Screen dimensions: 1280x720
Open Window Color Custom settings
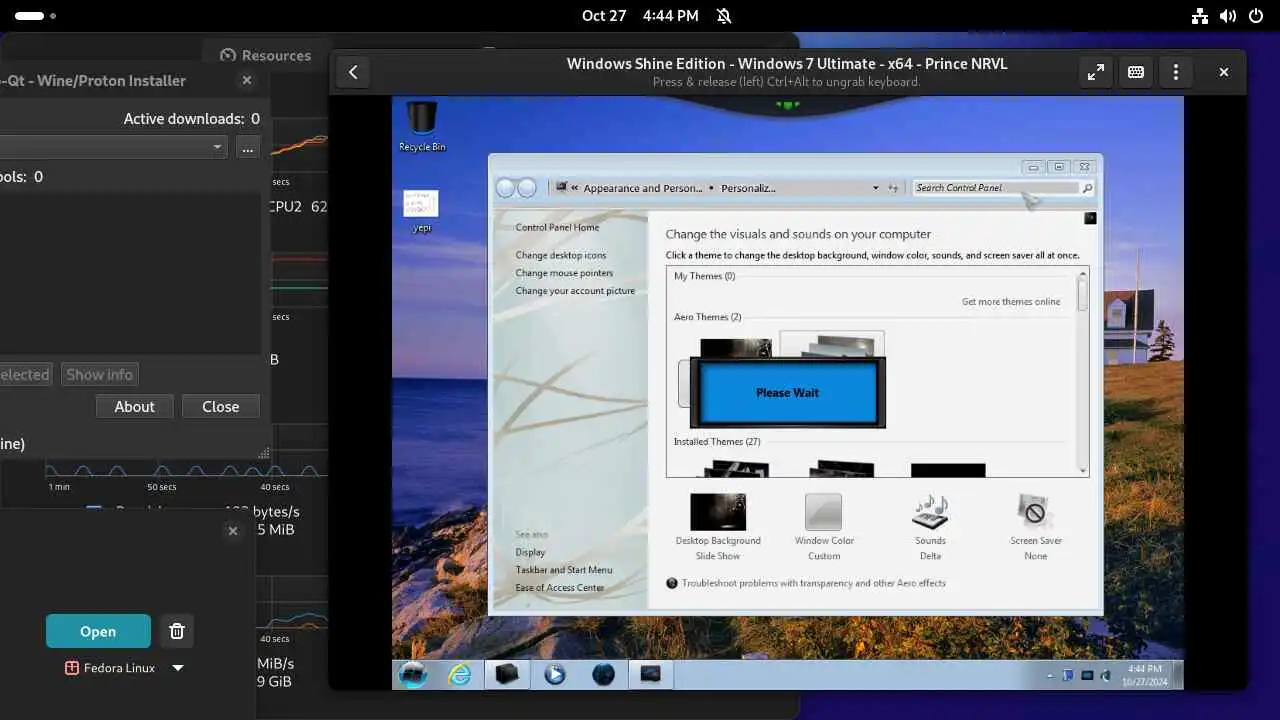coord(824,526)
